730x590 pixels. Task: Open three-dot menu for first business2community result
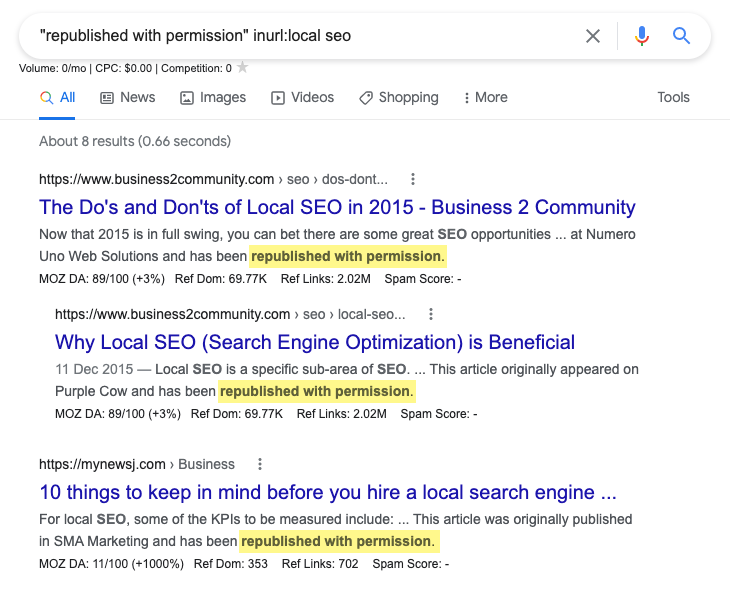413,180
